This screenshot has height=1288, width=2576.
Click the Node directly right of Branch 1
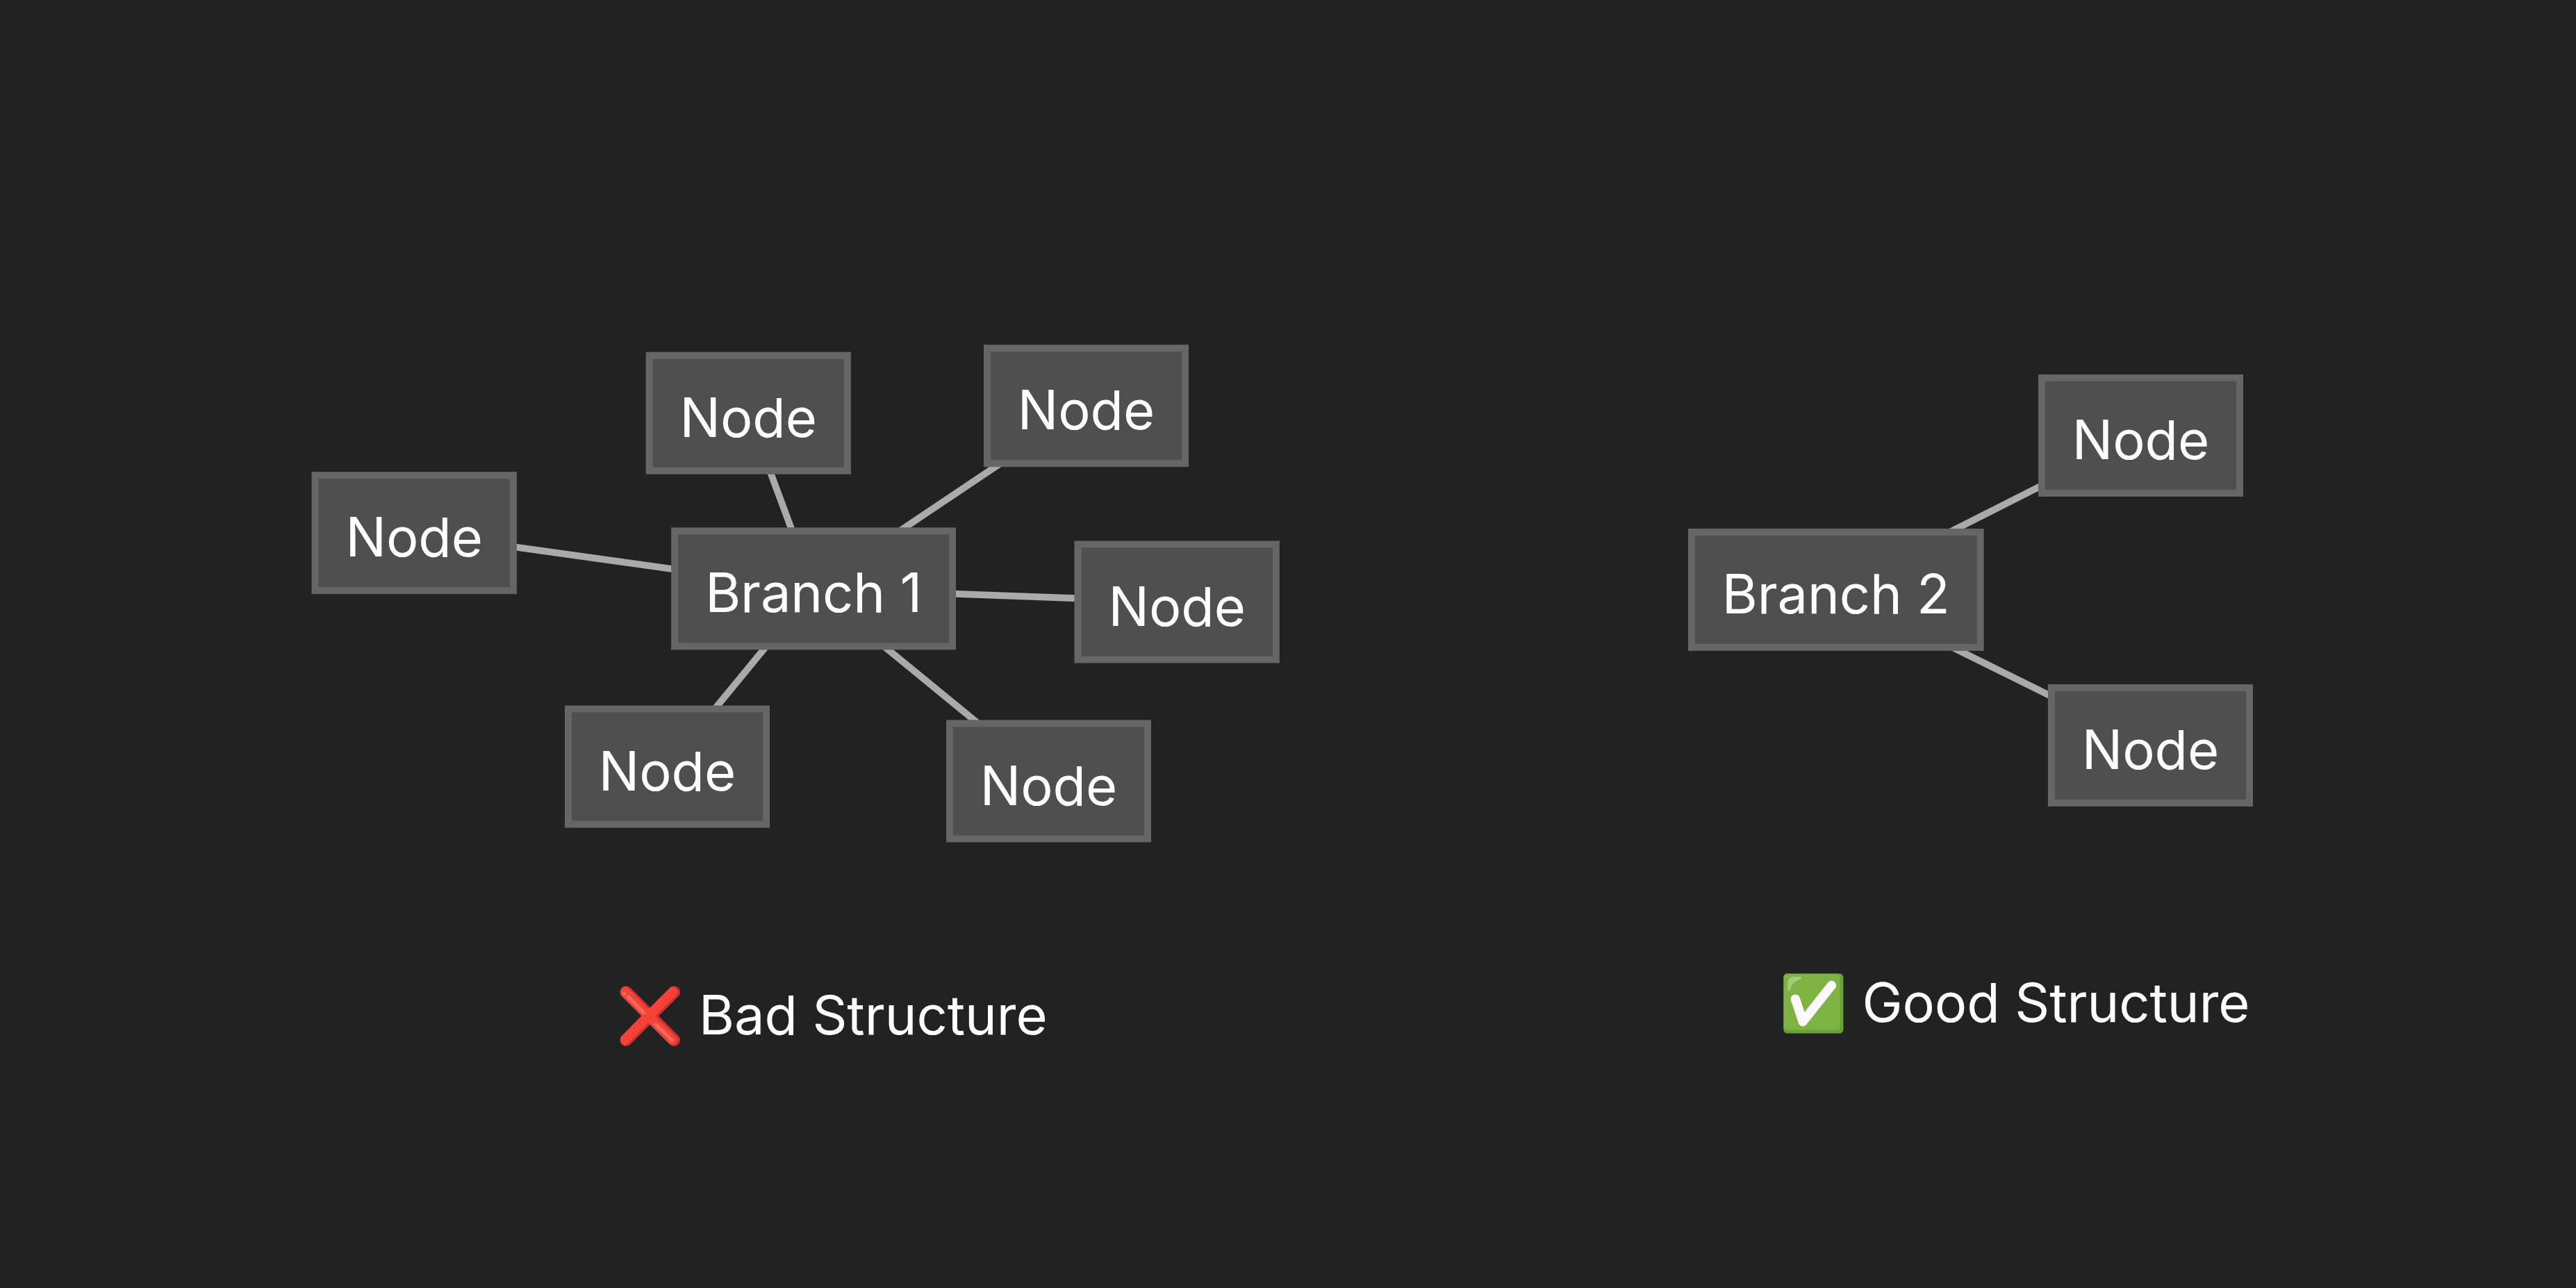click(x=1176, y=603)
